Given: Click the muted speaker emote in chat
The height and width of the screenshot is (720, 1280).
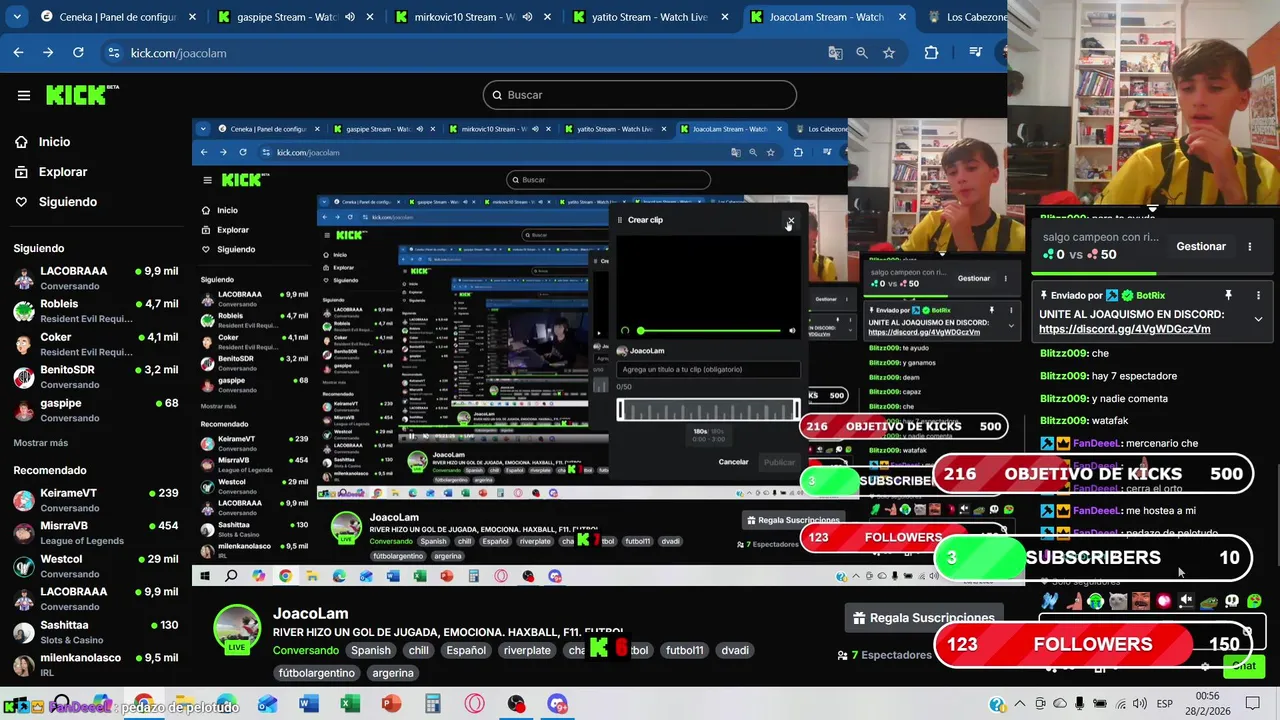Looking at the screenshot, I should (1186, 601).
